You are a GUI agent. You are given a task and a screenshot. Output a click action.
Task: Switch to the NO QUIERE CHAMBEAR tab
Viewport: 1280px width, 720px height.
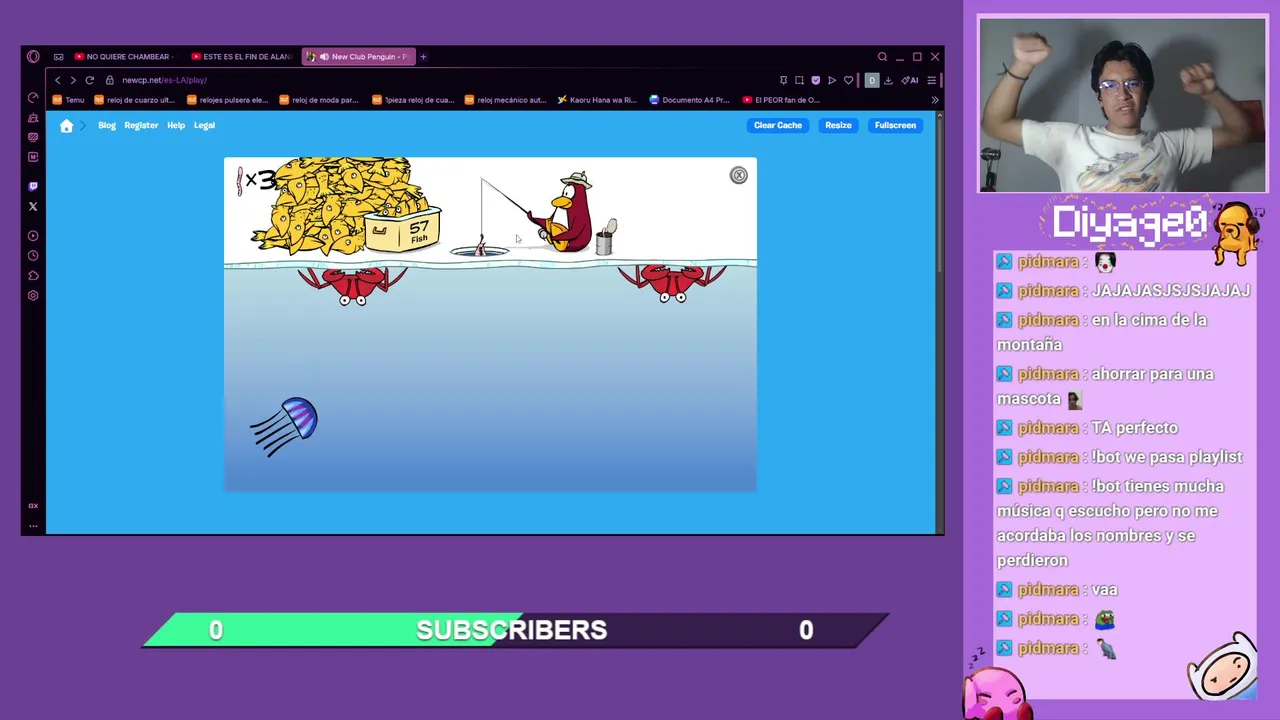click(122, 57)
